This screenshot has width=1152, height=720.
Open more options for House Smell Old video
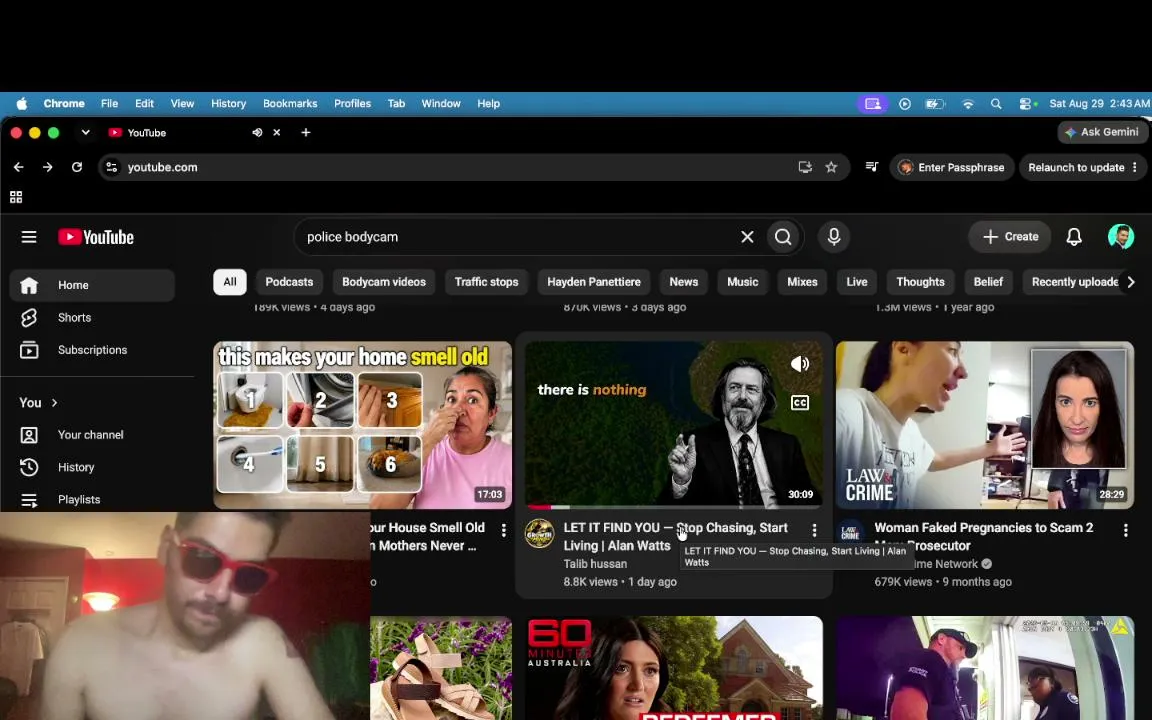503,530
